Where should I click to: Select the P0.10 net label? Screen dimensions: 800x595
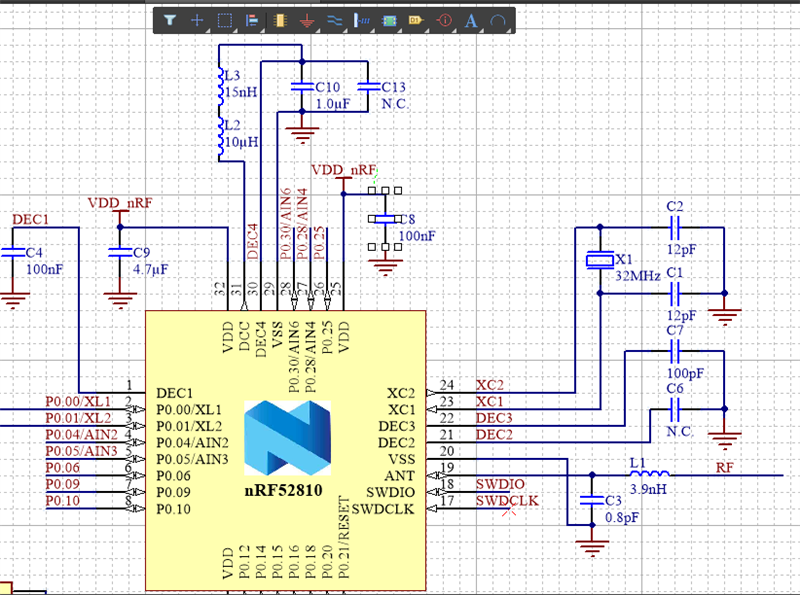[x=63, y=501]
